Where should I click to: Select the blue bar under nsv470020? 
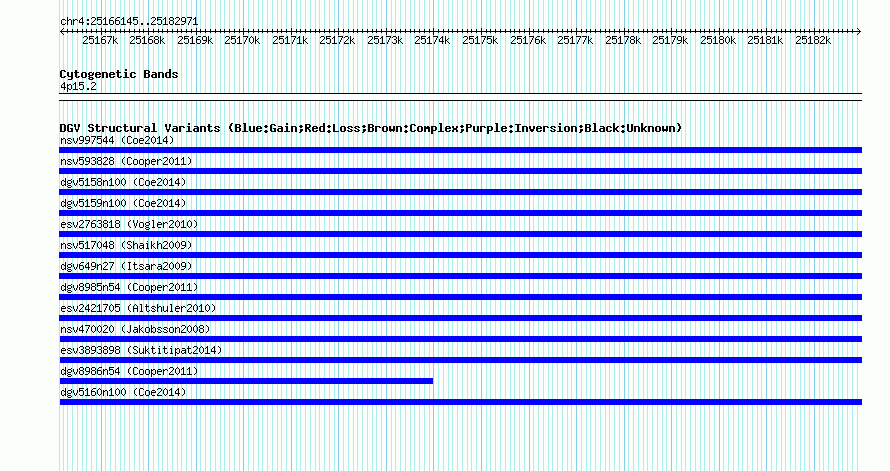coord(461,339)
